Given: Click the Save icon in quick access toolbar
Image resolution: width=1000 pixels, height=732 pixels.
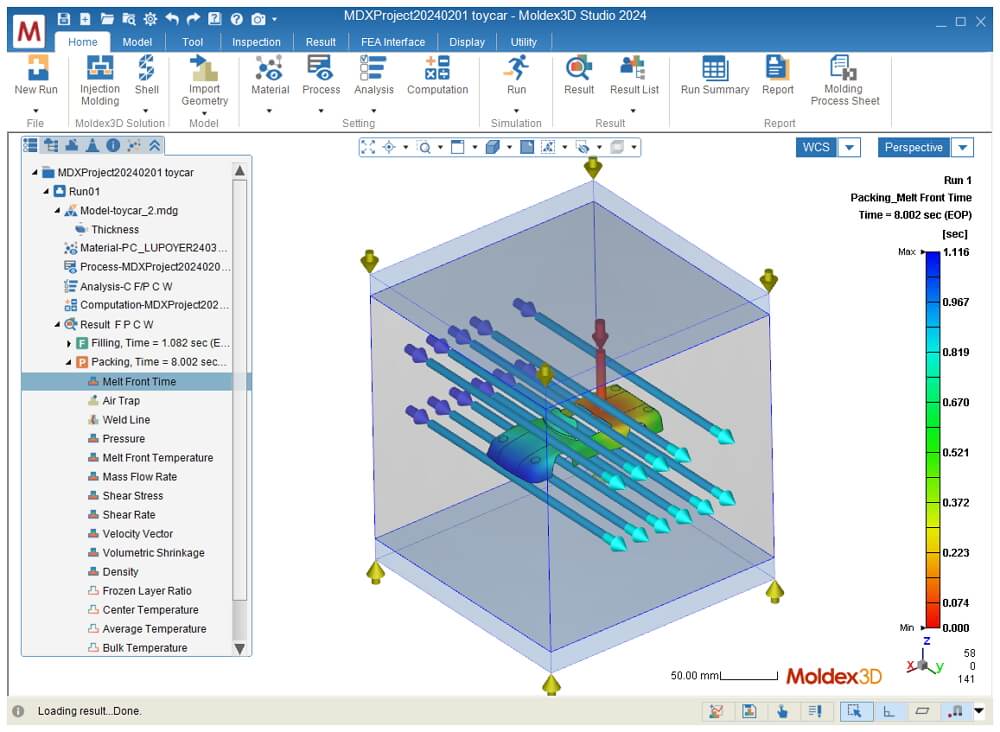Looking at the screenshot, I should [63, 18].
